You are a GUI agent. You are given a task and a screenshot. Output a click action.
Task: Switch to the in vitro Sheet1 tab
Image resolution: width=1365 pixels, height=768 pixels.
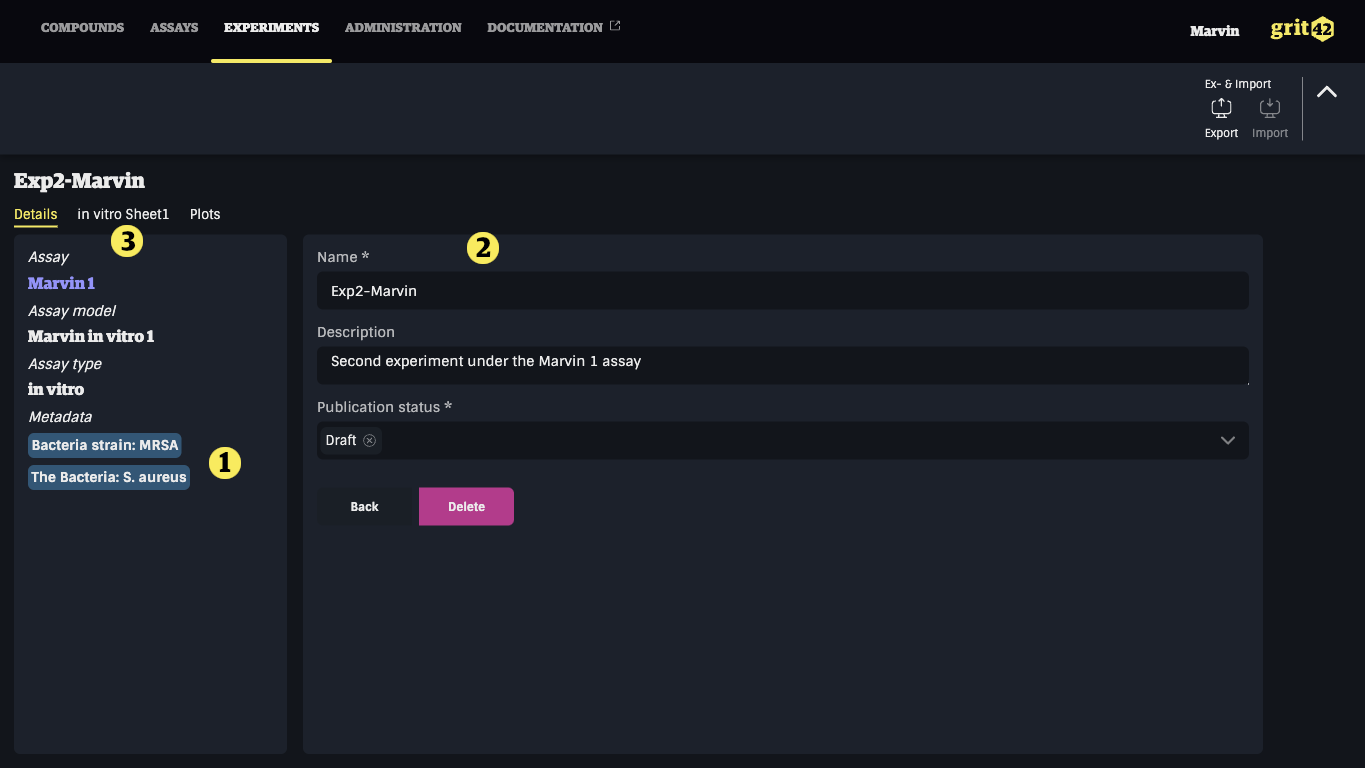tap(124, 214)
